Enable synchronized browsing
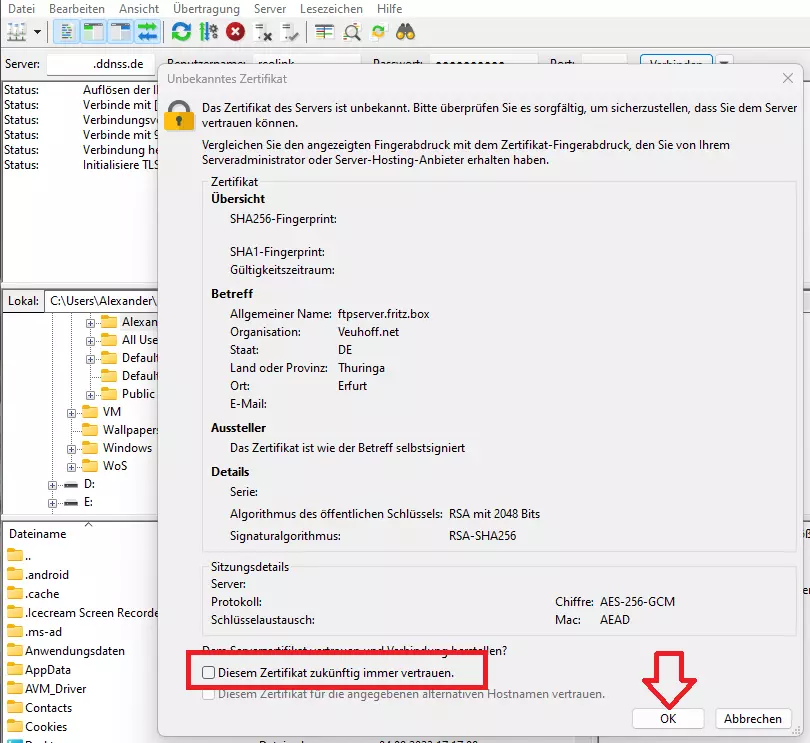 coord(378,31)
